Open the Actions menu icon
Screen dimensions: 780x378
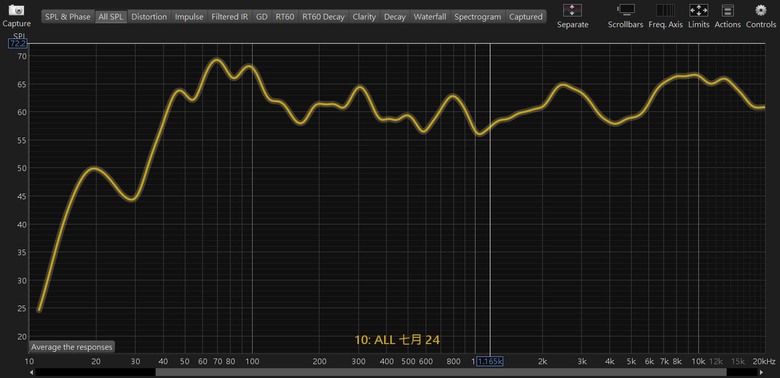click(x=728, y=10)
